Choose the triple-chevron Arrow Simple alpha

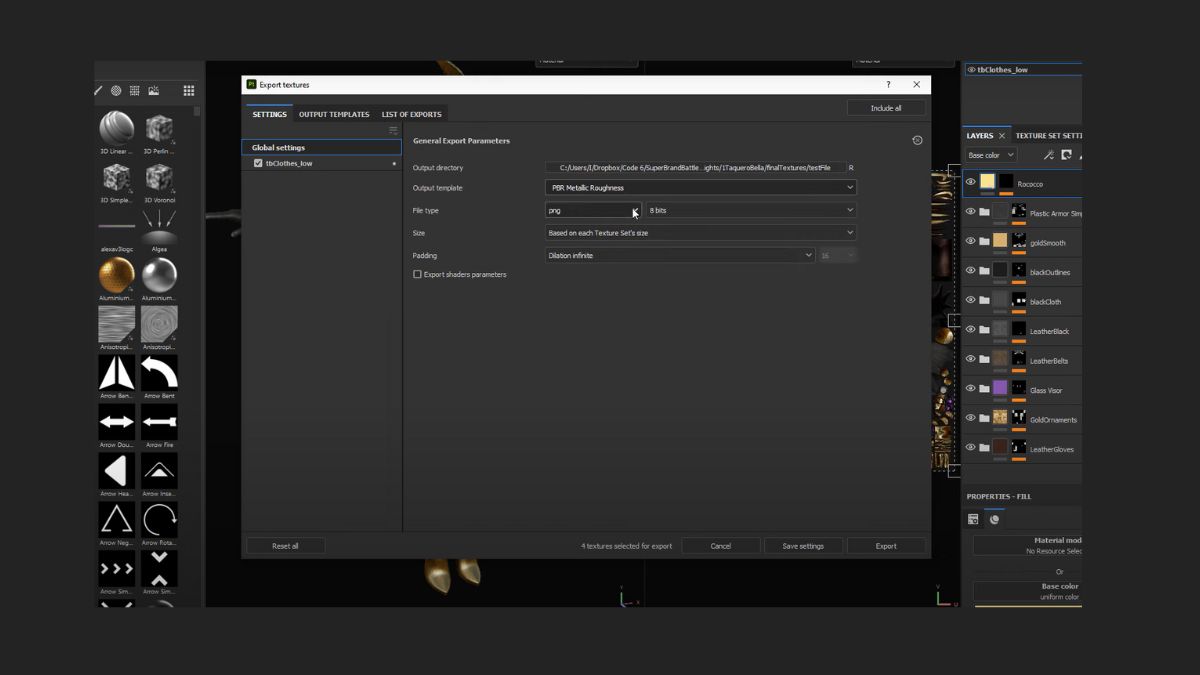click(x=116, y=568)
